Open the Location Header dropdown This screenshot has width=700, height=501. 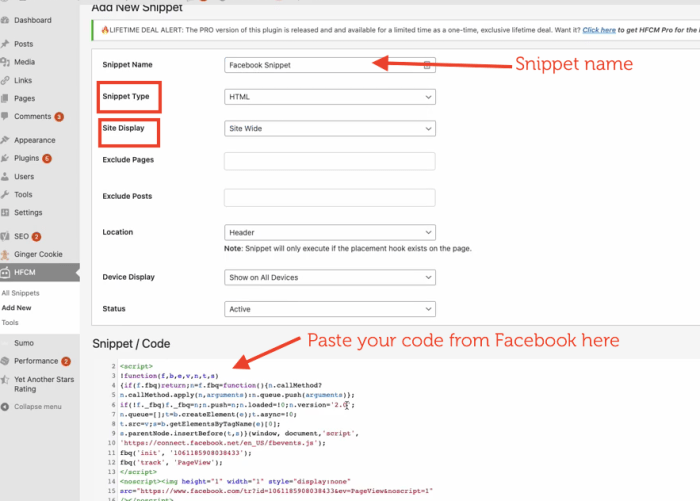pos(329,232)
